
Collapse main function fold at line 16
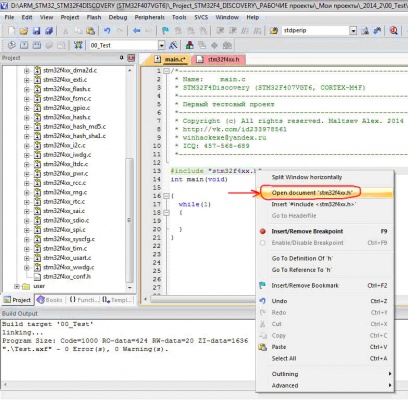(x=167, y=196)
